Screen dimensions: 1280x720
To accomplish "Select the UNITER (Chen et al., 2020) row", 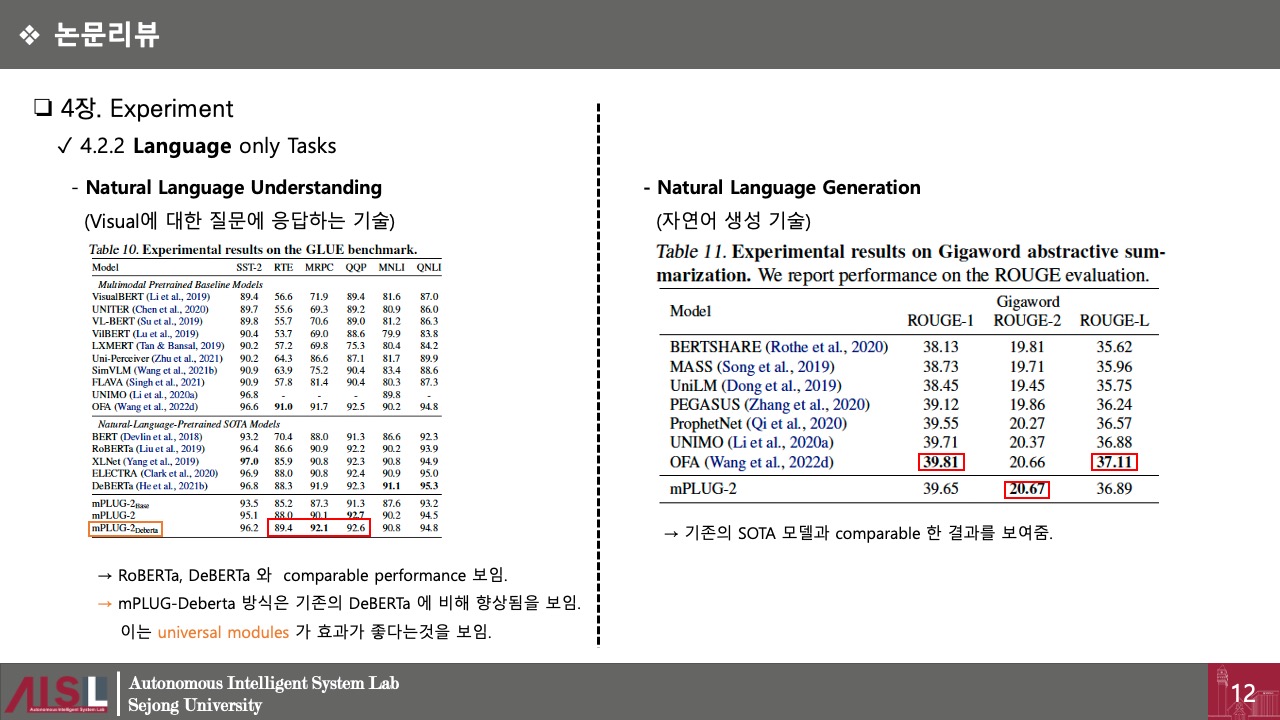I will (265, 310).
